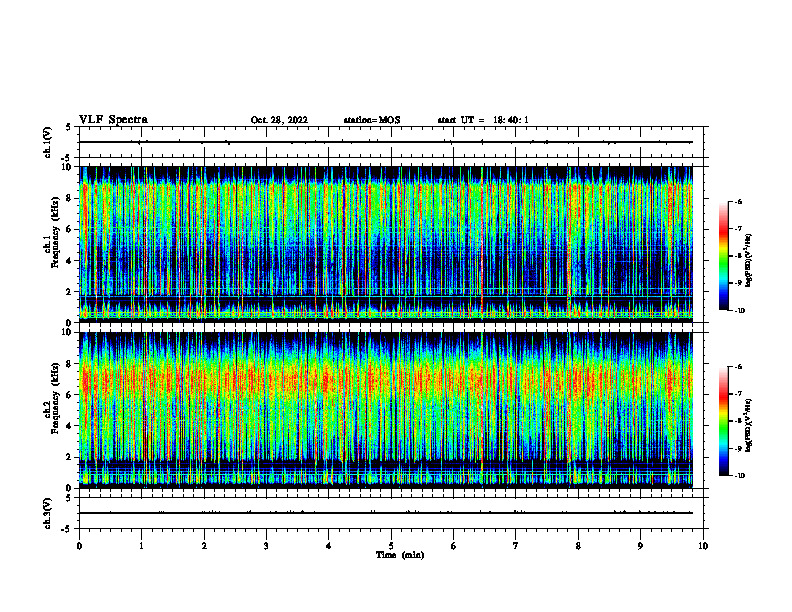Image resolution: width=792 pixels, height=612 pixels.
Task: Click the "-10" label on ch.1 colorbar
Action: 739,311
